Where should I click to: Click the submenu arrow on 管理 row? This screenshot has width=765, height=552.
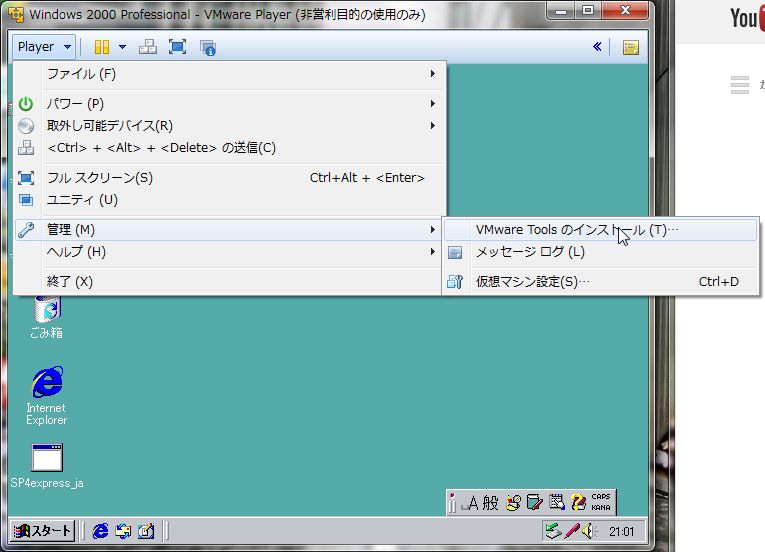point(432,229)
